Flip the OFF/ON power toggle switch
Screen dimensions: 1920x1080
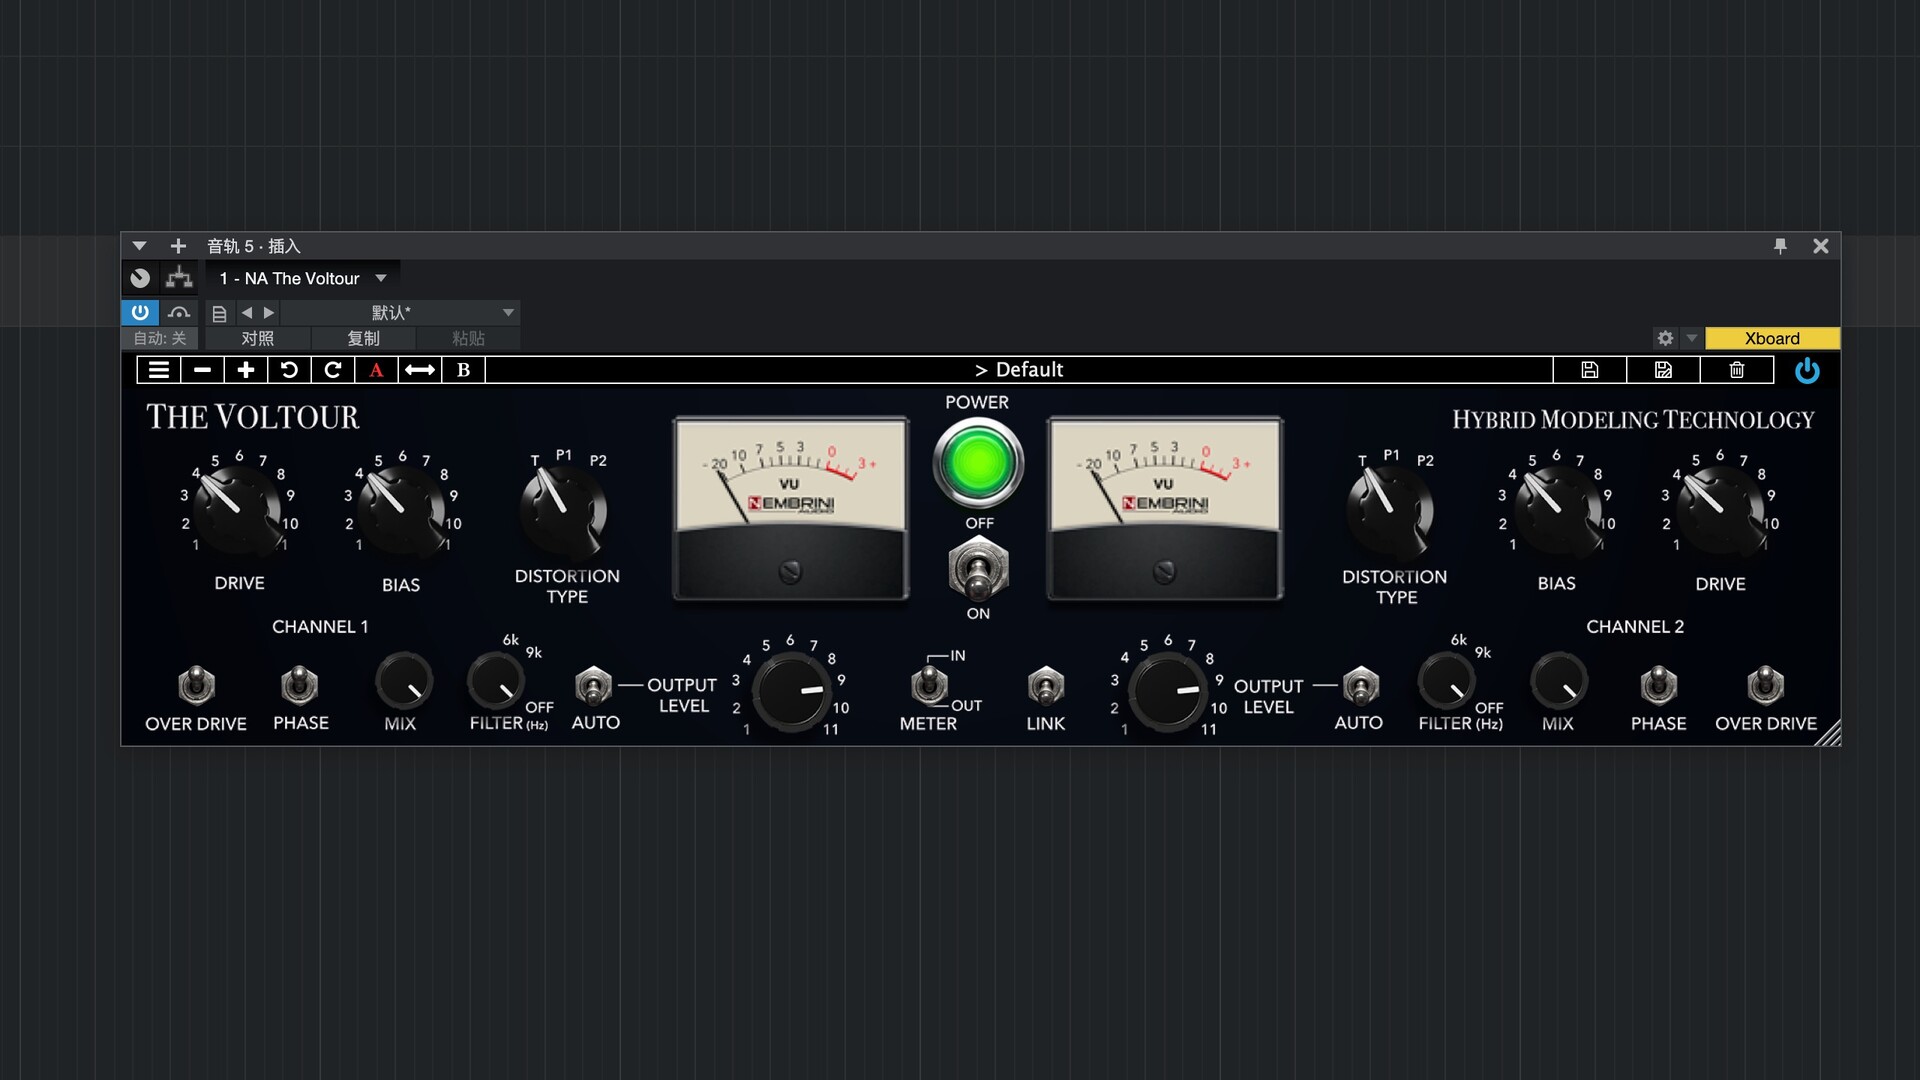(978, 569)
